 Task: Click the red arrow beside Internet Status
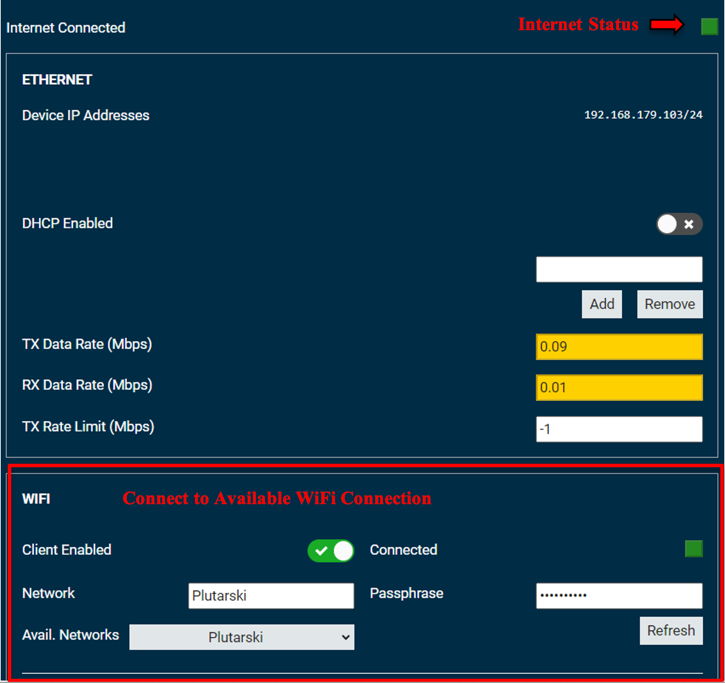(666, 25)
